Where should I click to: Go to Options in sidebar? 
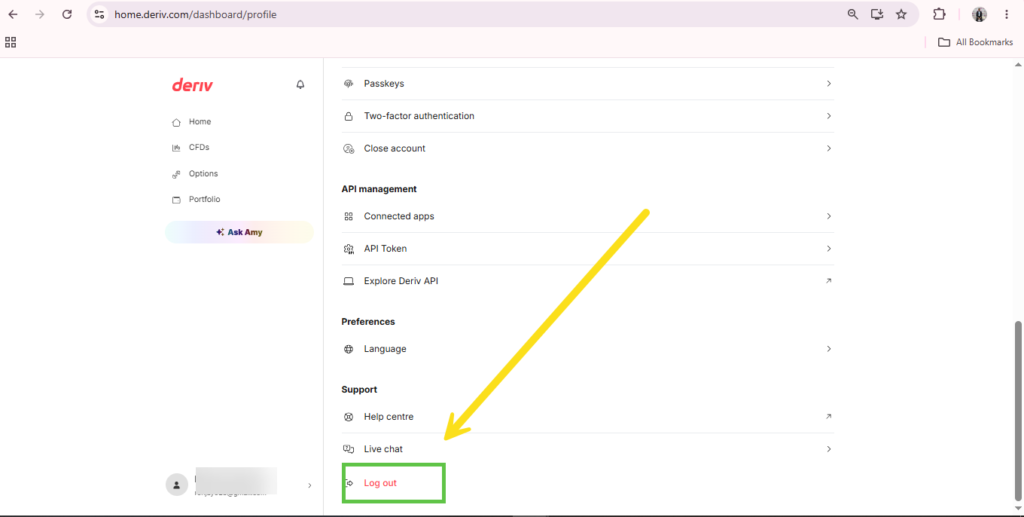[203, 174]
